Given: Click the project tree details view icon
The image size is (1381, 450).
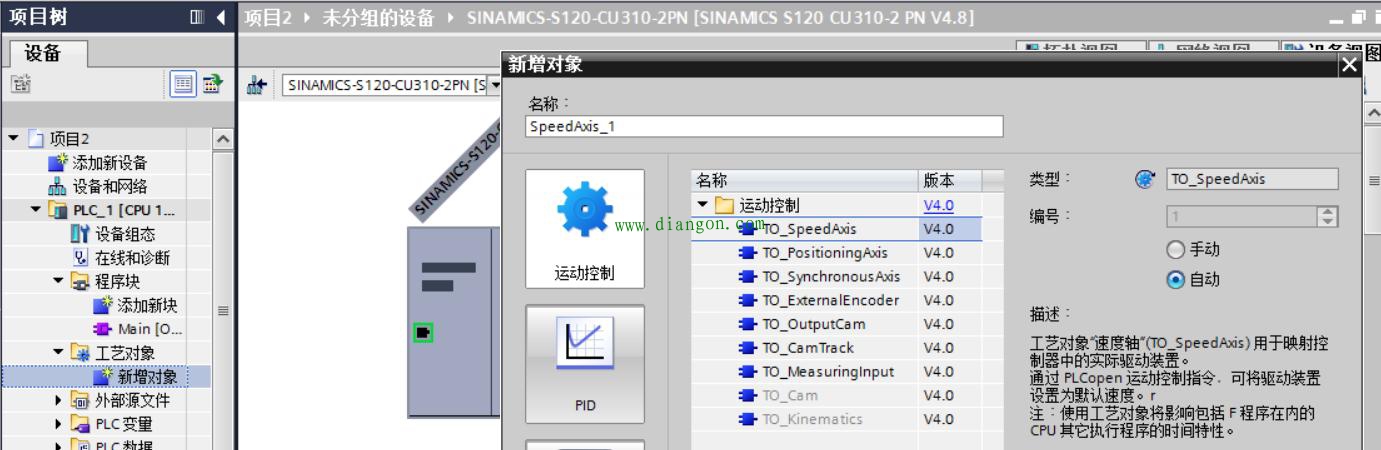Looking at the screenshot, I should pyautogui.click(x=185, y=85).
